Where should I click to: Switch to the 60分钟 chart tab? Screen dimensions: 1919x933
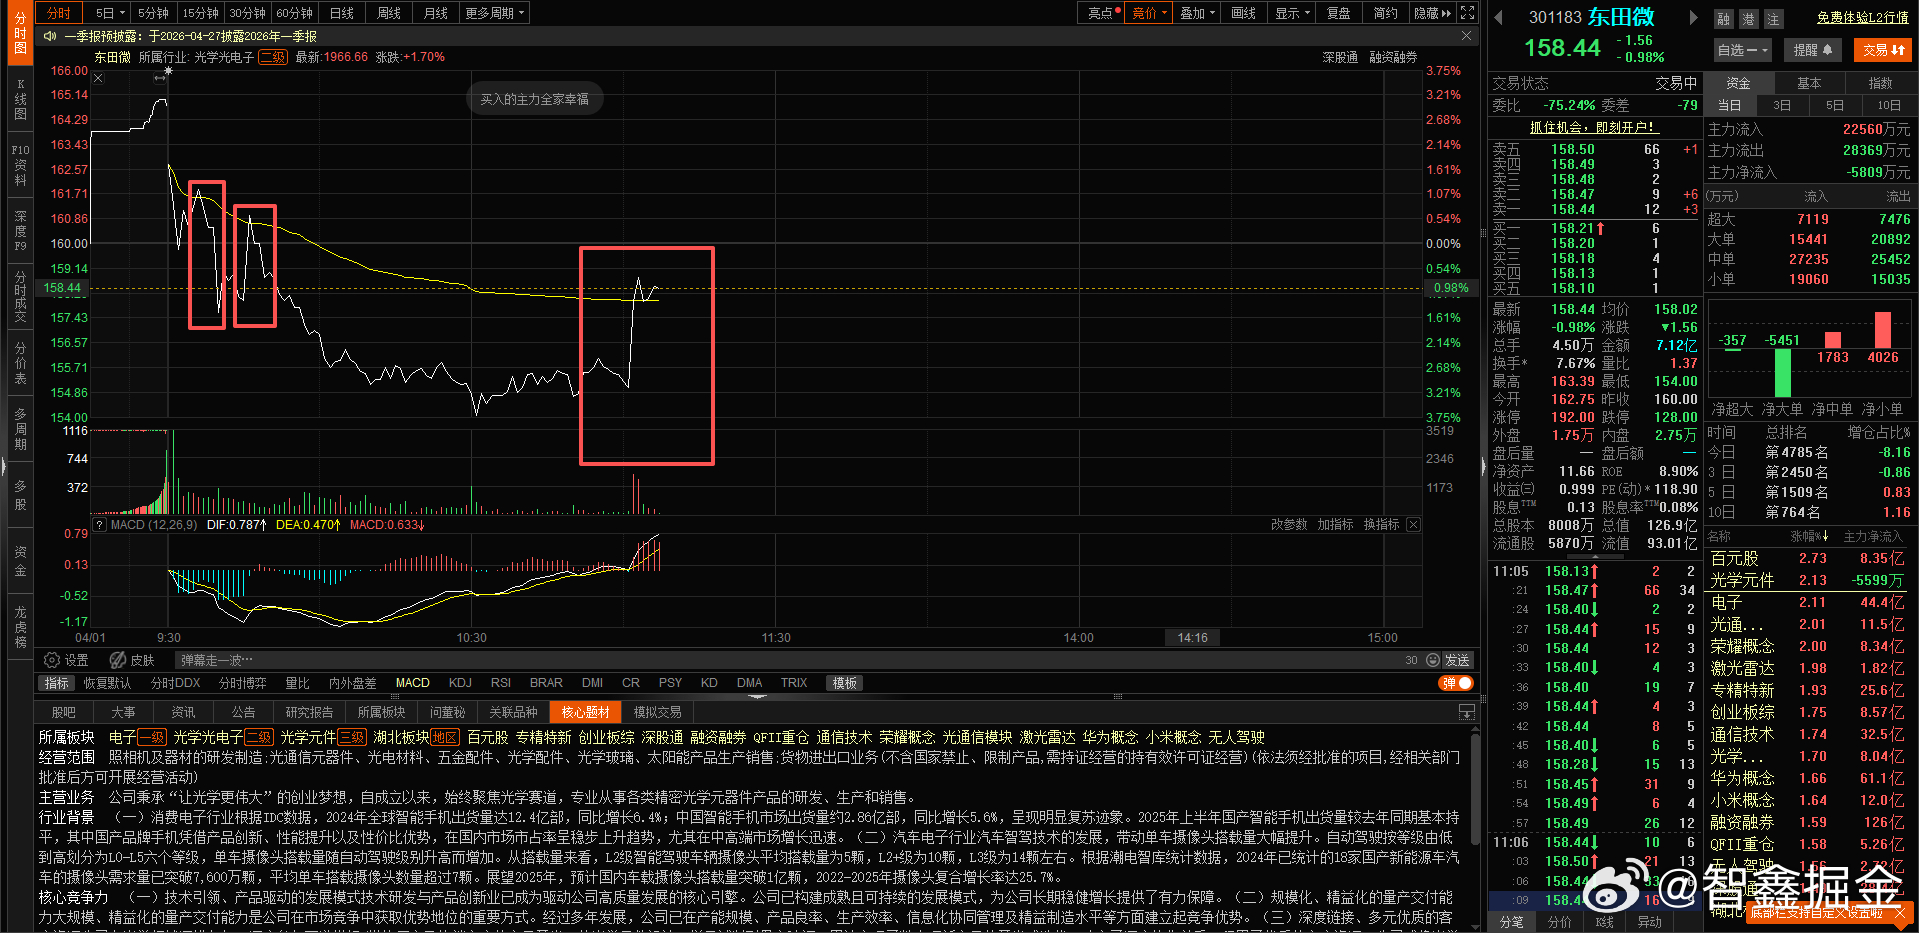pos(294,13)
